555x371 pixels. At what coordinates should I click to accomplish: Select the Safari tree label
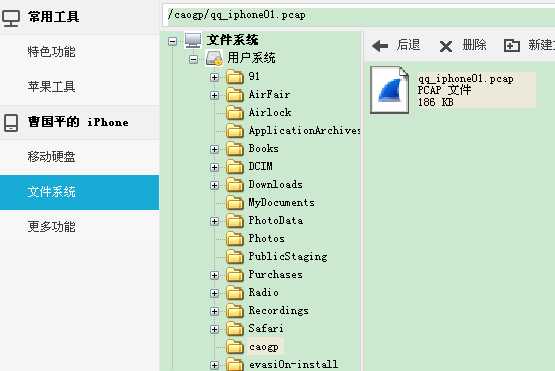(x=266, y=329)
